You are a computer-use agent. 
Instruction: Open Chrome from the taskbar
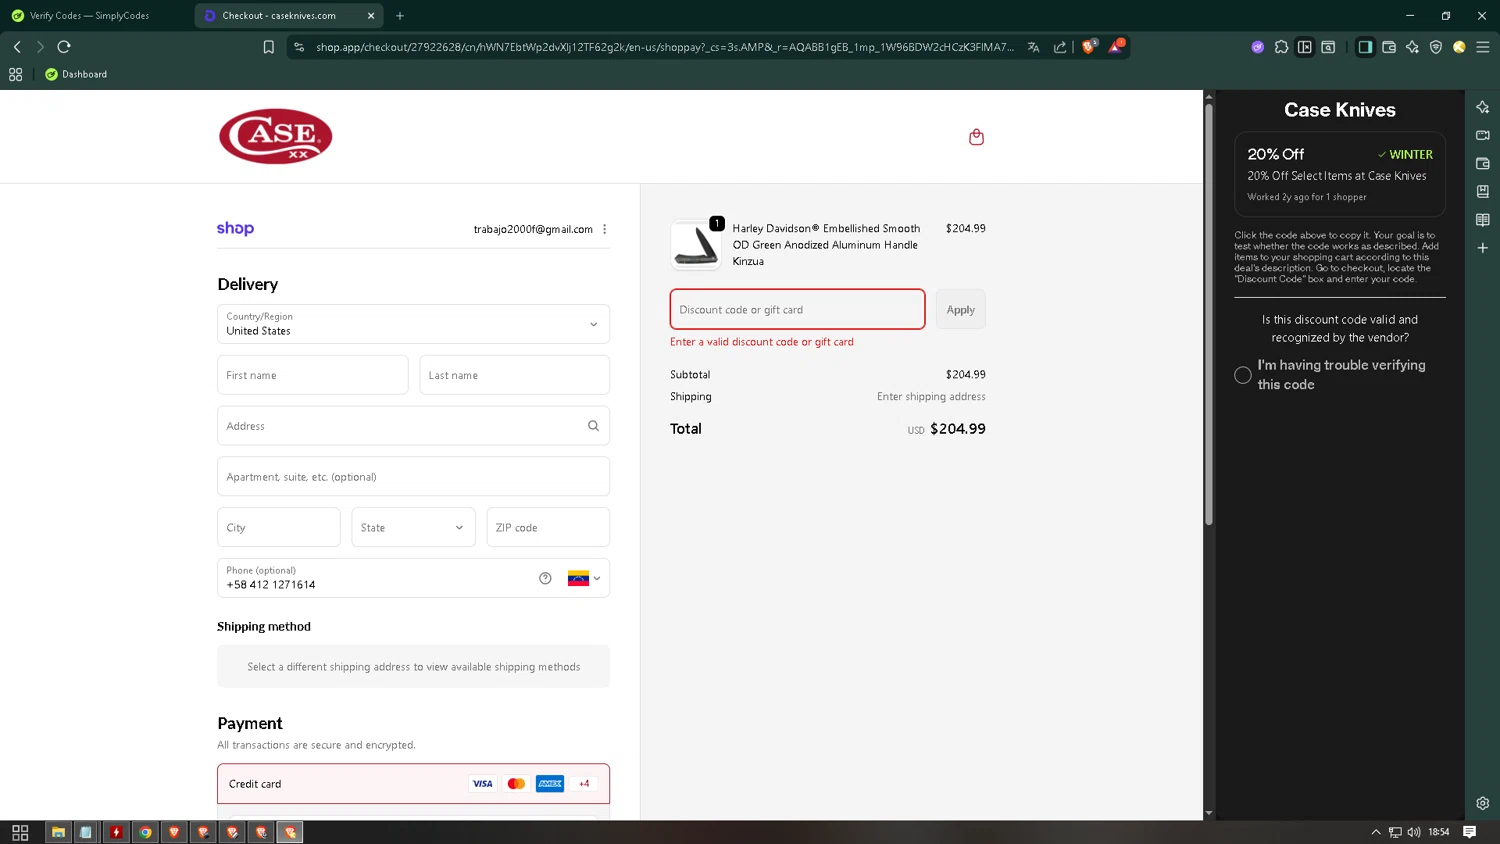pos(145,832)
